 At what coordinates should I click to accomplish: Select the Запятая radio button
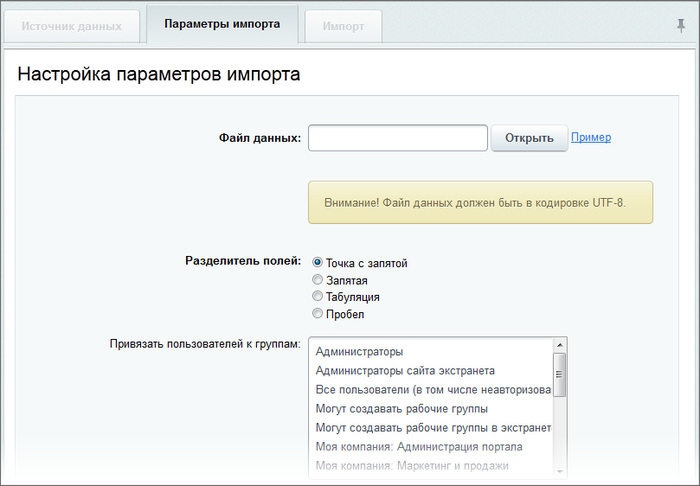(x=317, y=280)
